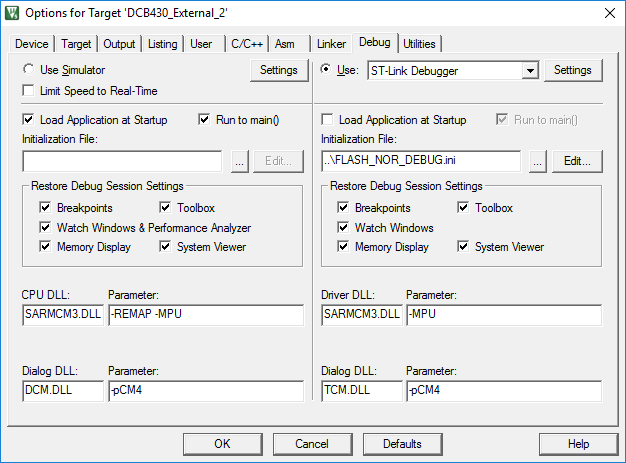Viewport: 626px width, 463px height.
Task: Toggle simulator Breakpoints checkbox
Action: [x=45, y=208]
